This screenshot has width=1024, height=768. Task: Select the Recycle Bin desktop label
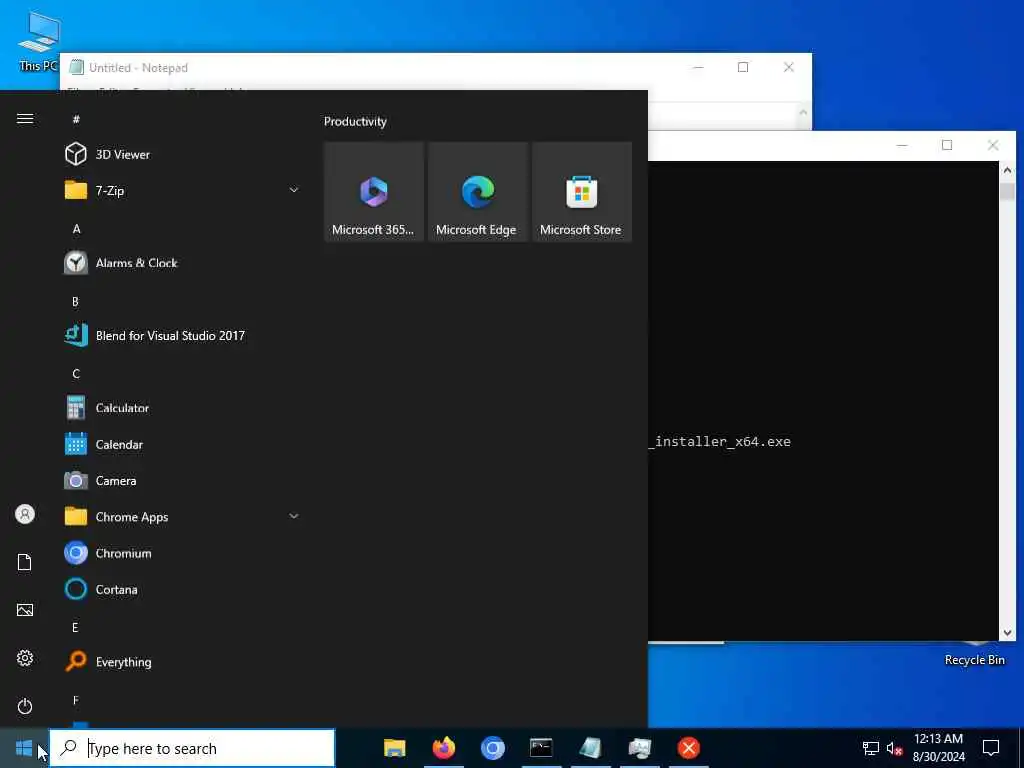pyautogui.click(x=974, y=660)
